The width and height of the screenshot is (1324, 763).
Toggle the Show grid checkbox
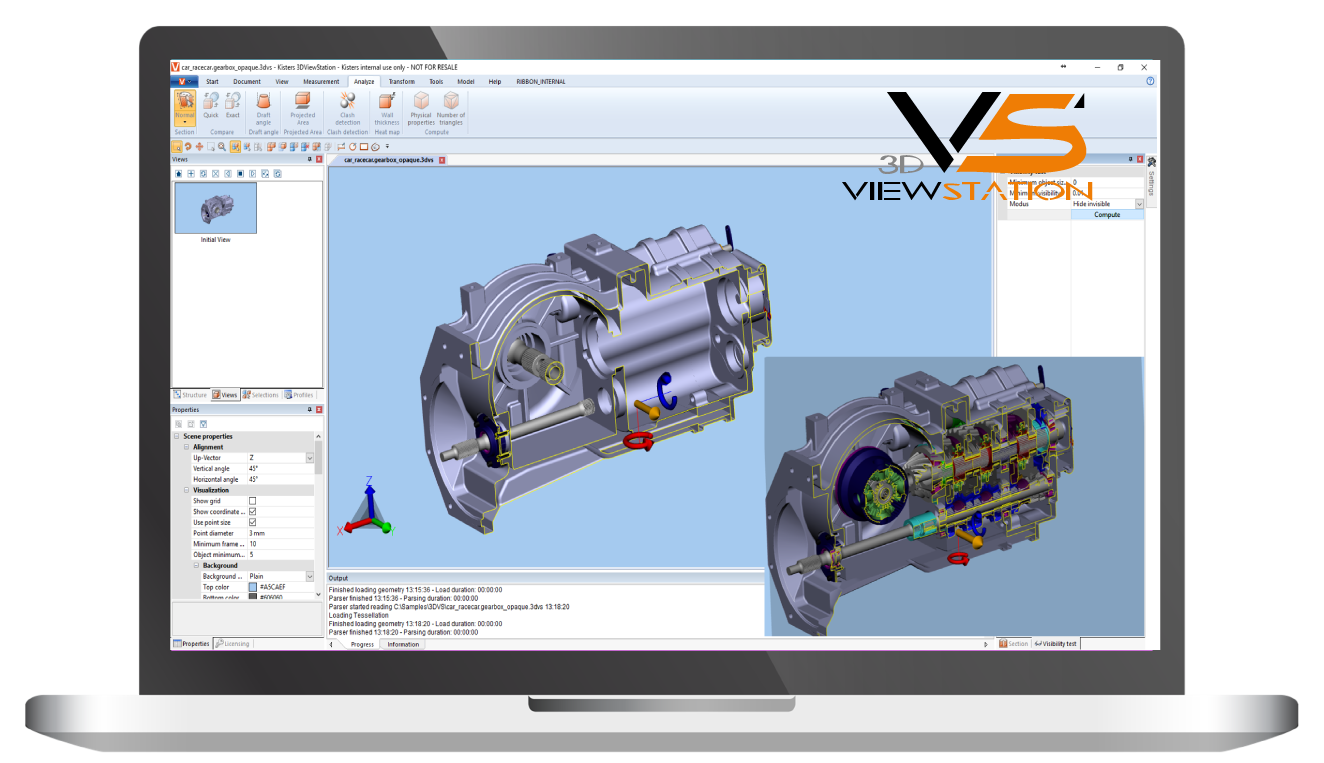pos(252,501)
